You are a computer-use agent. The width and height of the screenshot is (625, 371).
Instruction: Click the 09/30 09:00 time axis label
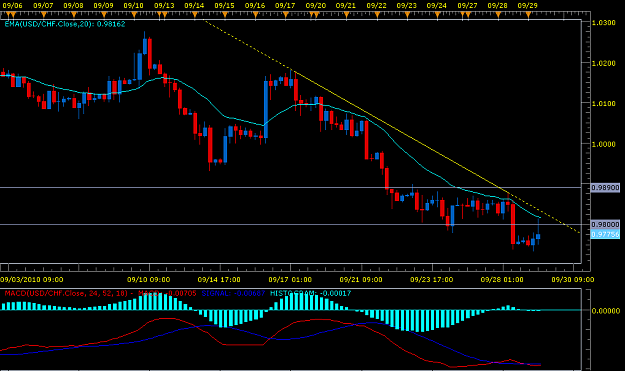pyautogui.click(x=573, y=280)
